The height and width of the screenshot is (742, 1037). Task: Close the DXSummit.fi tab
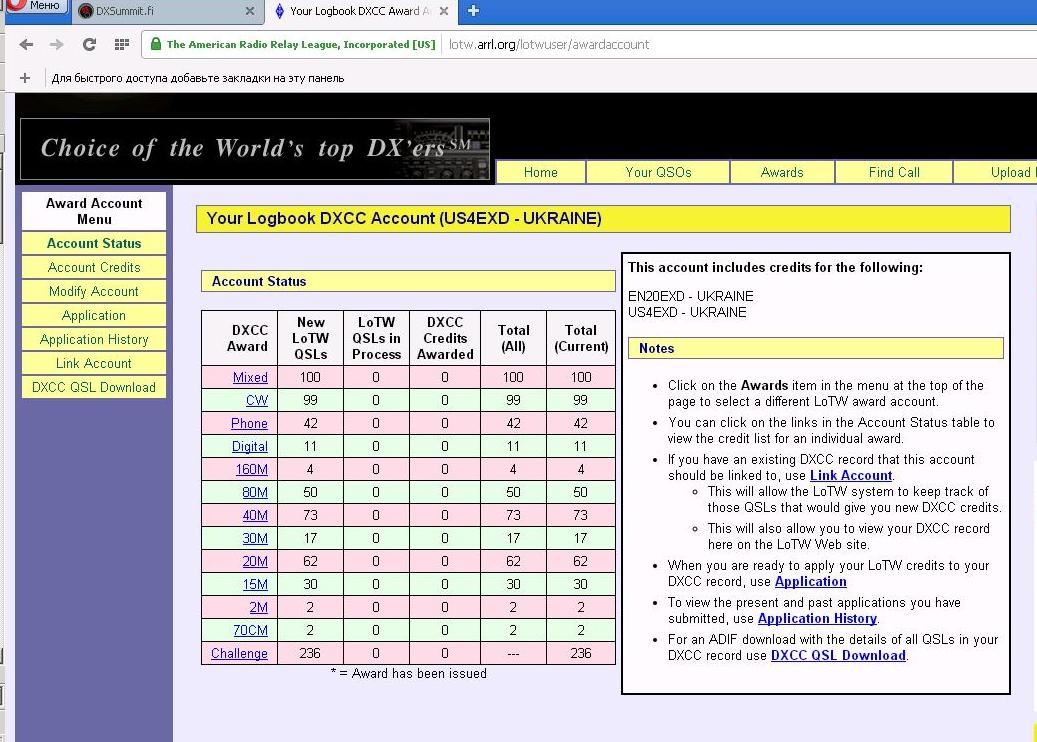(x=250, y=11)
